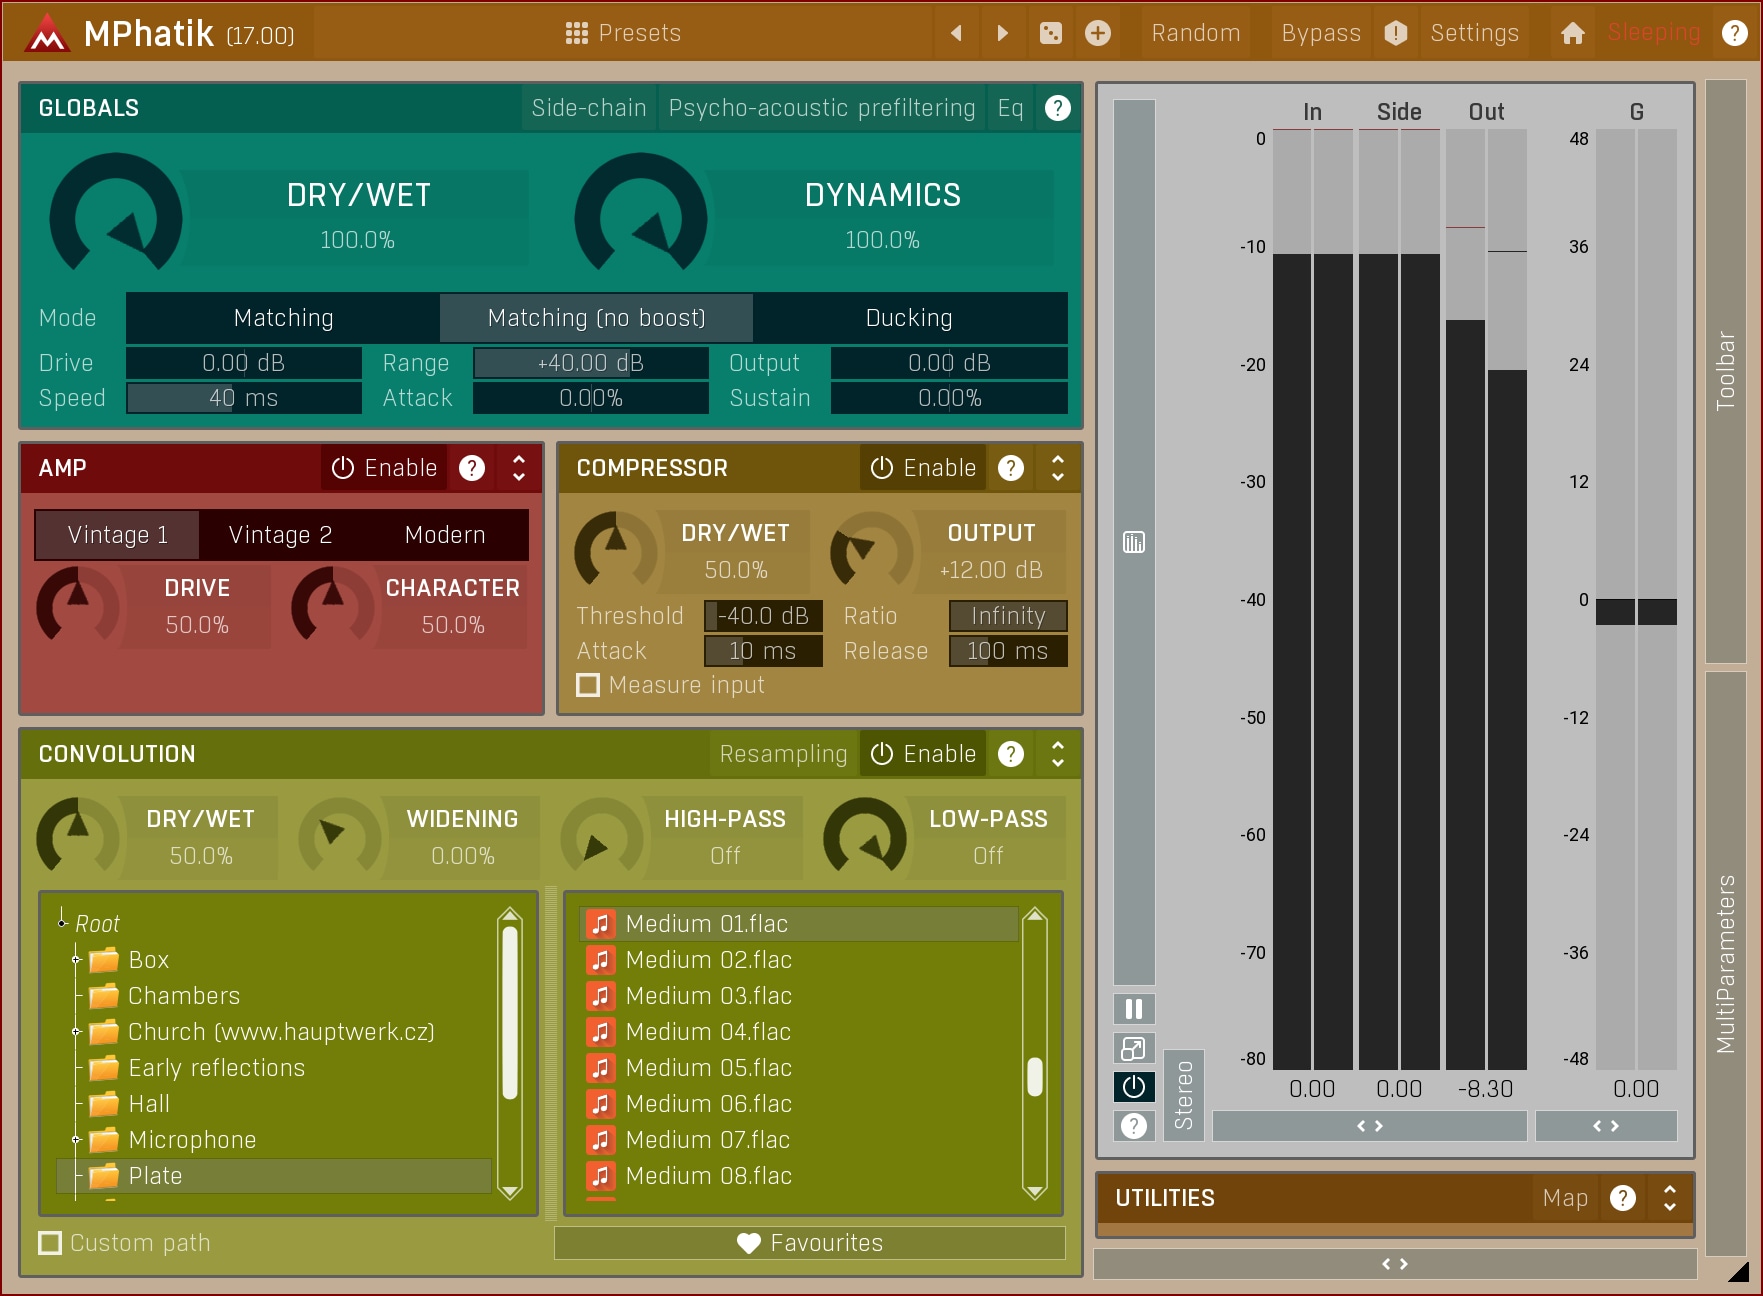Viewport: 1763px width, 1296px height.
Task: Expand the Utilities panel arrows
Action: tap(1669, 1198)
